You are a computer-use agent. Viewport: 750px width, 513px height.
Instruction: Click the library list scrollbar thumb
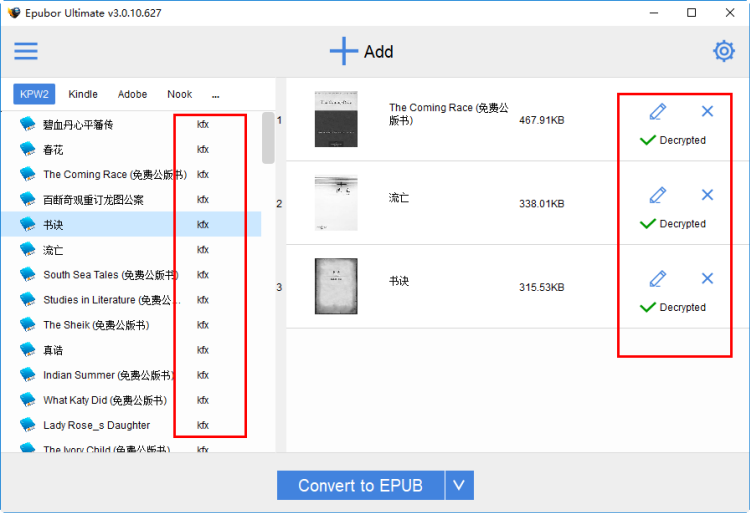click(268, 138)
